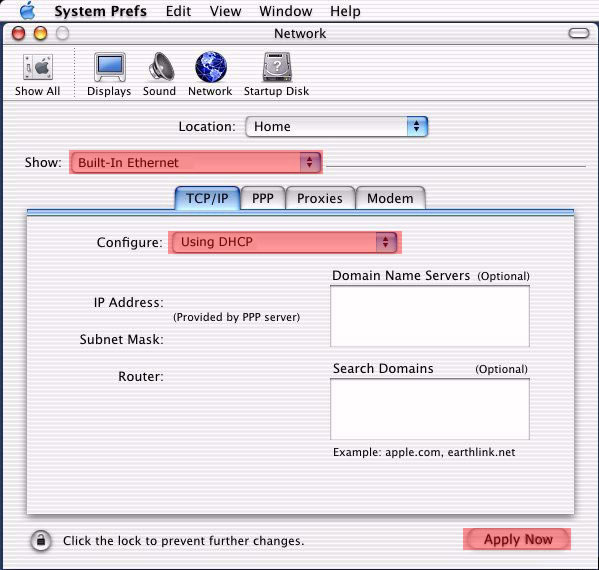This screenshot has width=599, height=570.
Task: Switch to the Proxies tab
Action: click(x=320, y=198)
